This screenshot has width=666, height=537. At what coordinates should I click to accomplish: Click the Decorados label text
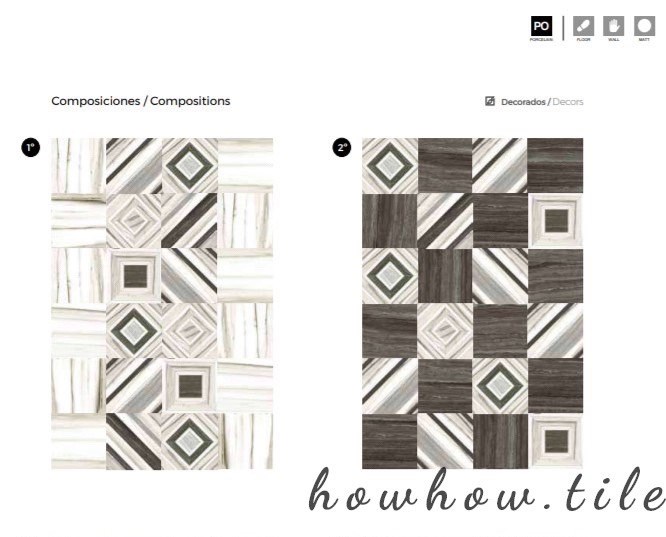click(523, 102)
